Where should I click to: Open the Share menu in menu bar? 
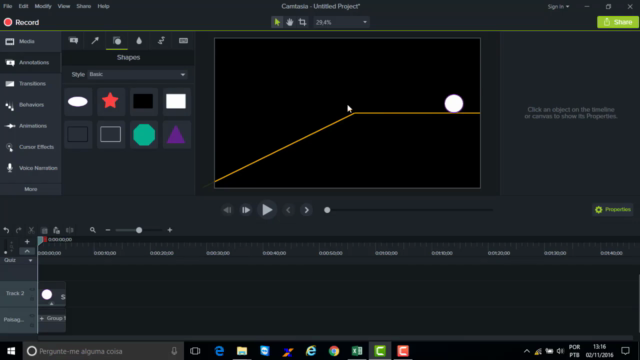(84, 6)
